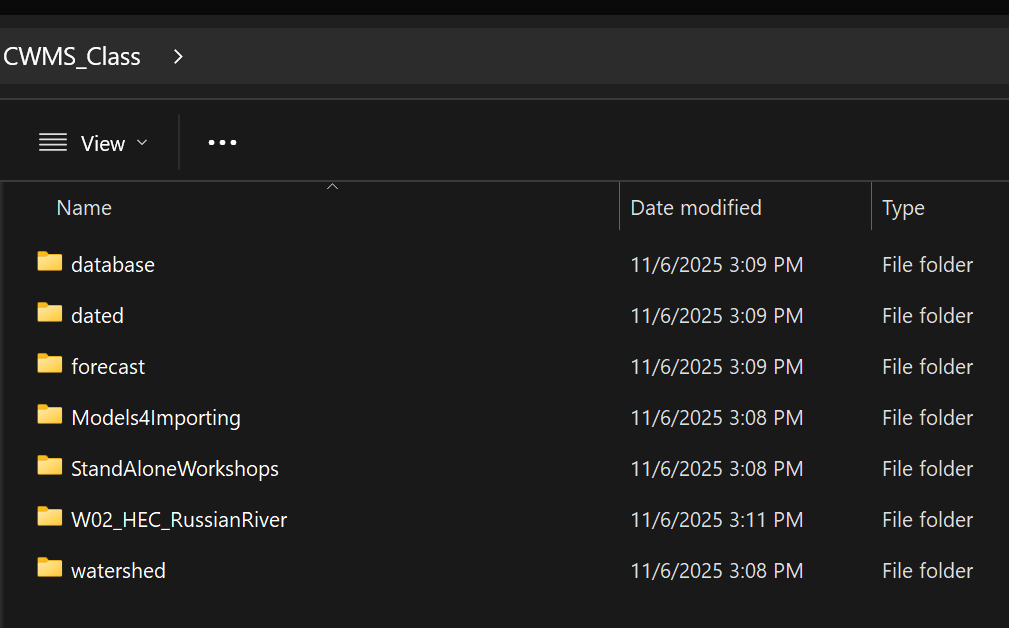Screen dimensions: 1009x628
Task: Select the W02_HEC_RussianRiver folder name
Action: pyautogui.click(x=179, y=520)
